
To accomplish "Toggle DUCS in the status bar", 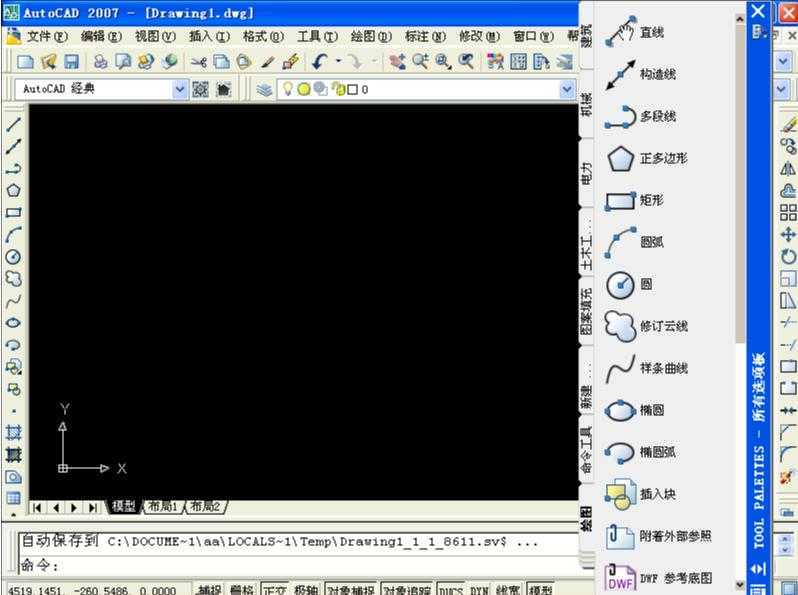I will 450,589.
